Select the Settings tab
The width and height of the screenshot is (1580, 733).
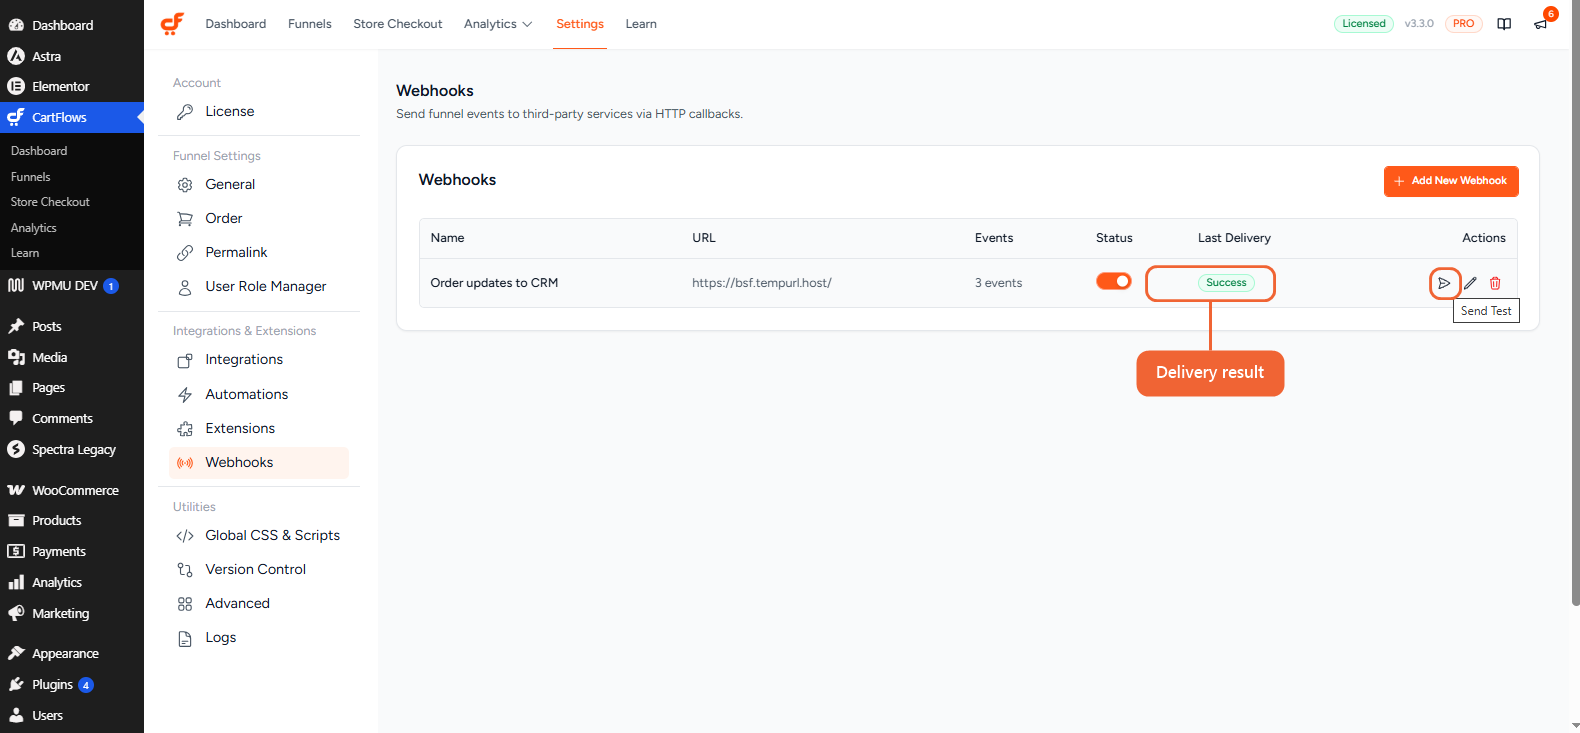pos(580,24)
